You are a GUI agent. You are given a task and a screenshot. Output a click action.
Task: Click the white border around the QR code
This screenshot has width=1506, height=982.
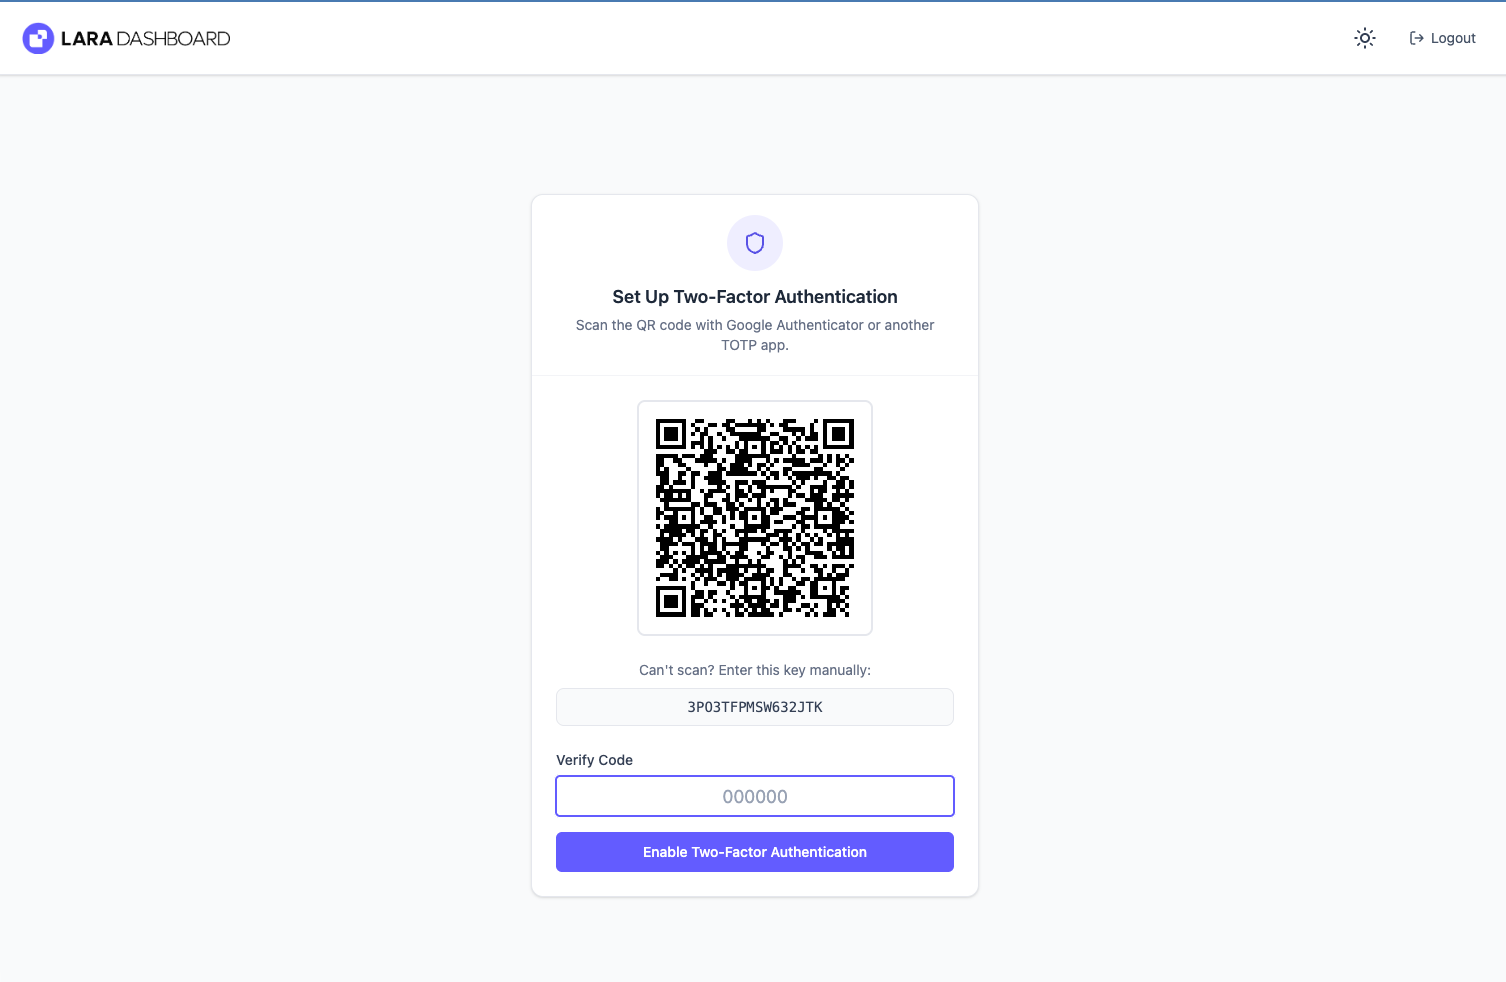646,518
